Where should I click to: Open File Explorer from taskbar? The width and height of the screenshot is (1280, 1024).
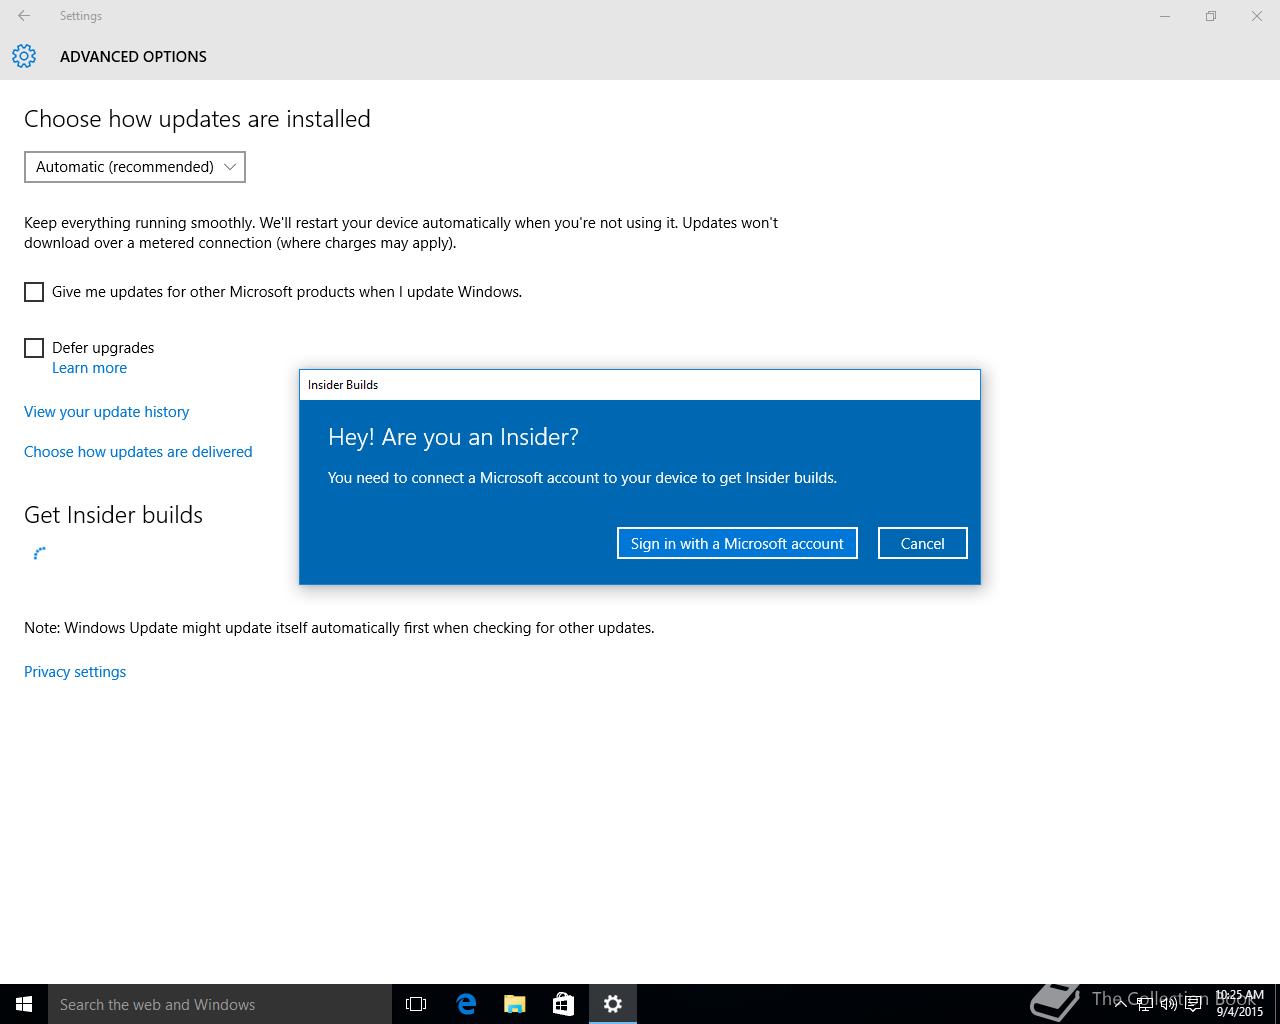pyautogui.click(x=515, y=1004)
